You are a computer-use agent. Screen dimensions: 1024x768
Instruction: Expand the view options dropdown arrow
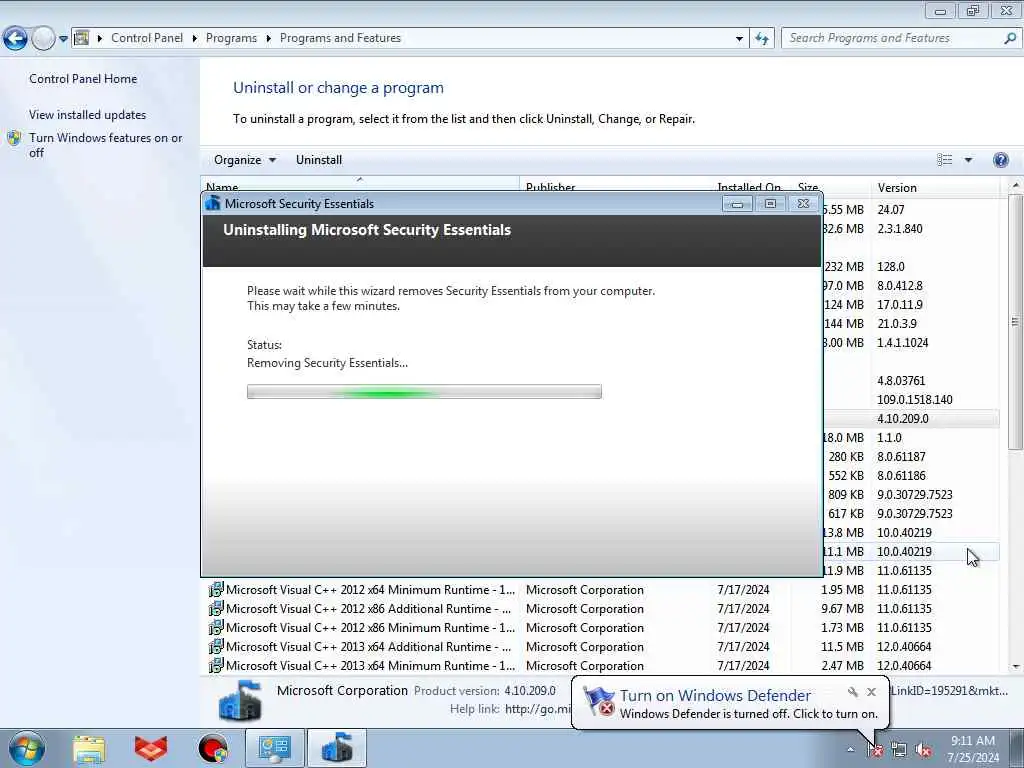coord(968,160)
